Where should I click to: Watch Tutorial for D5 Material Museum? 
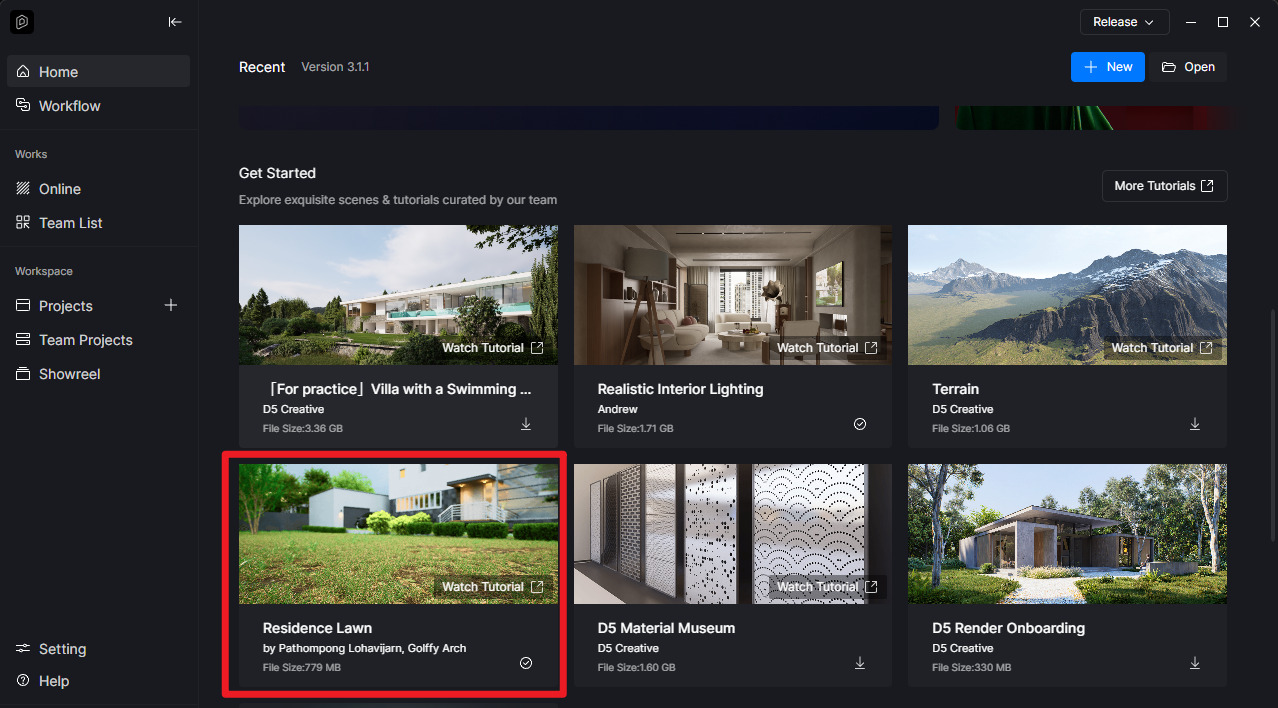click(827, 587)
